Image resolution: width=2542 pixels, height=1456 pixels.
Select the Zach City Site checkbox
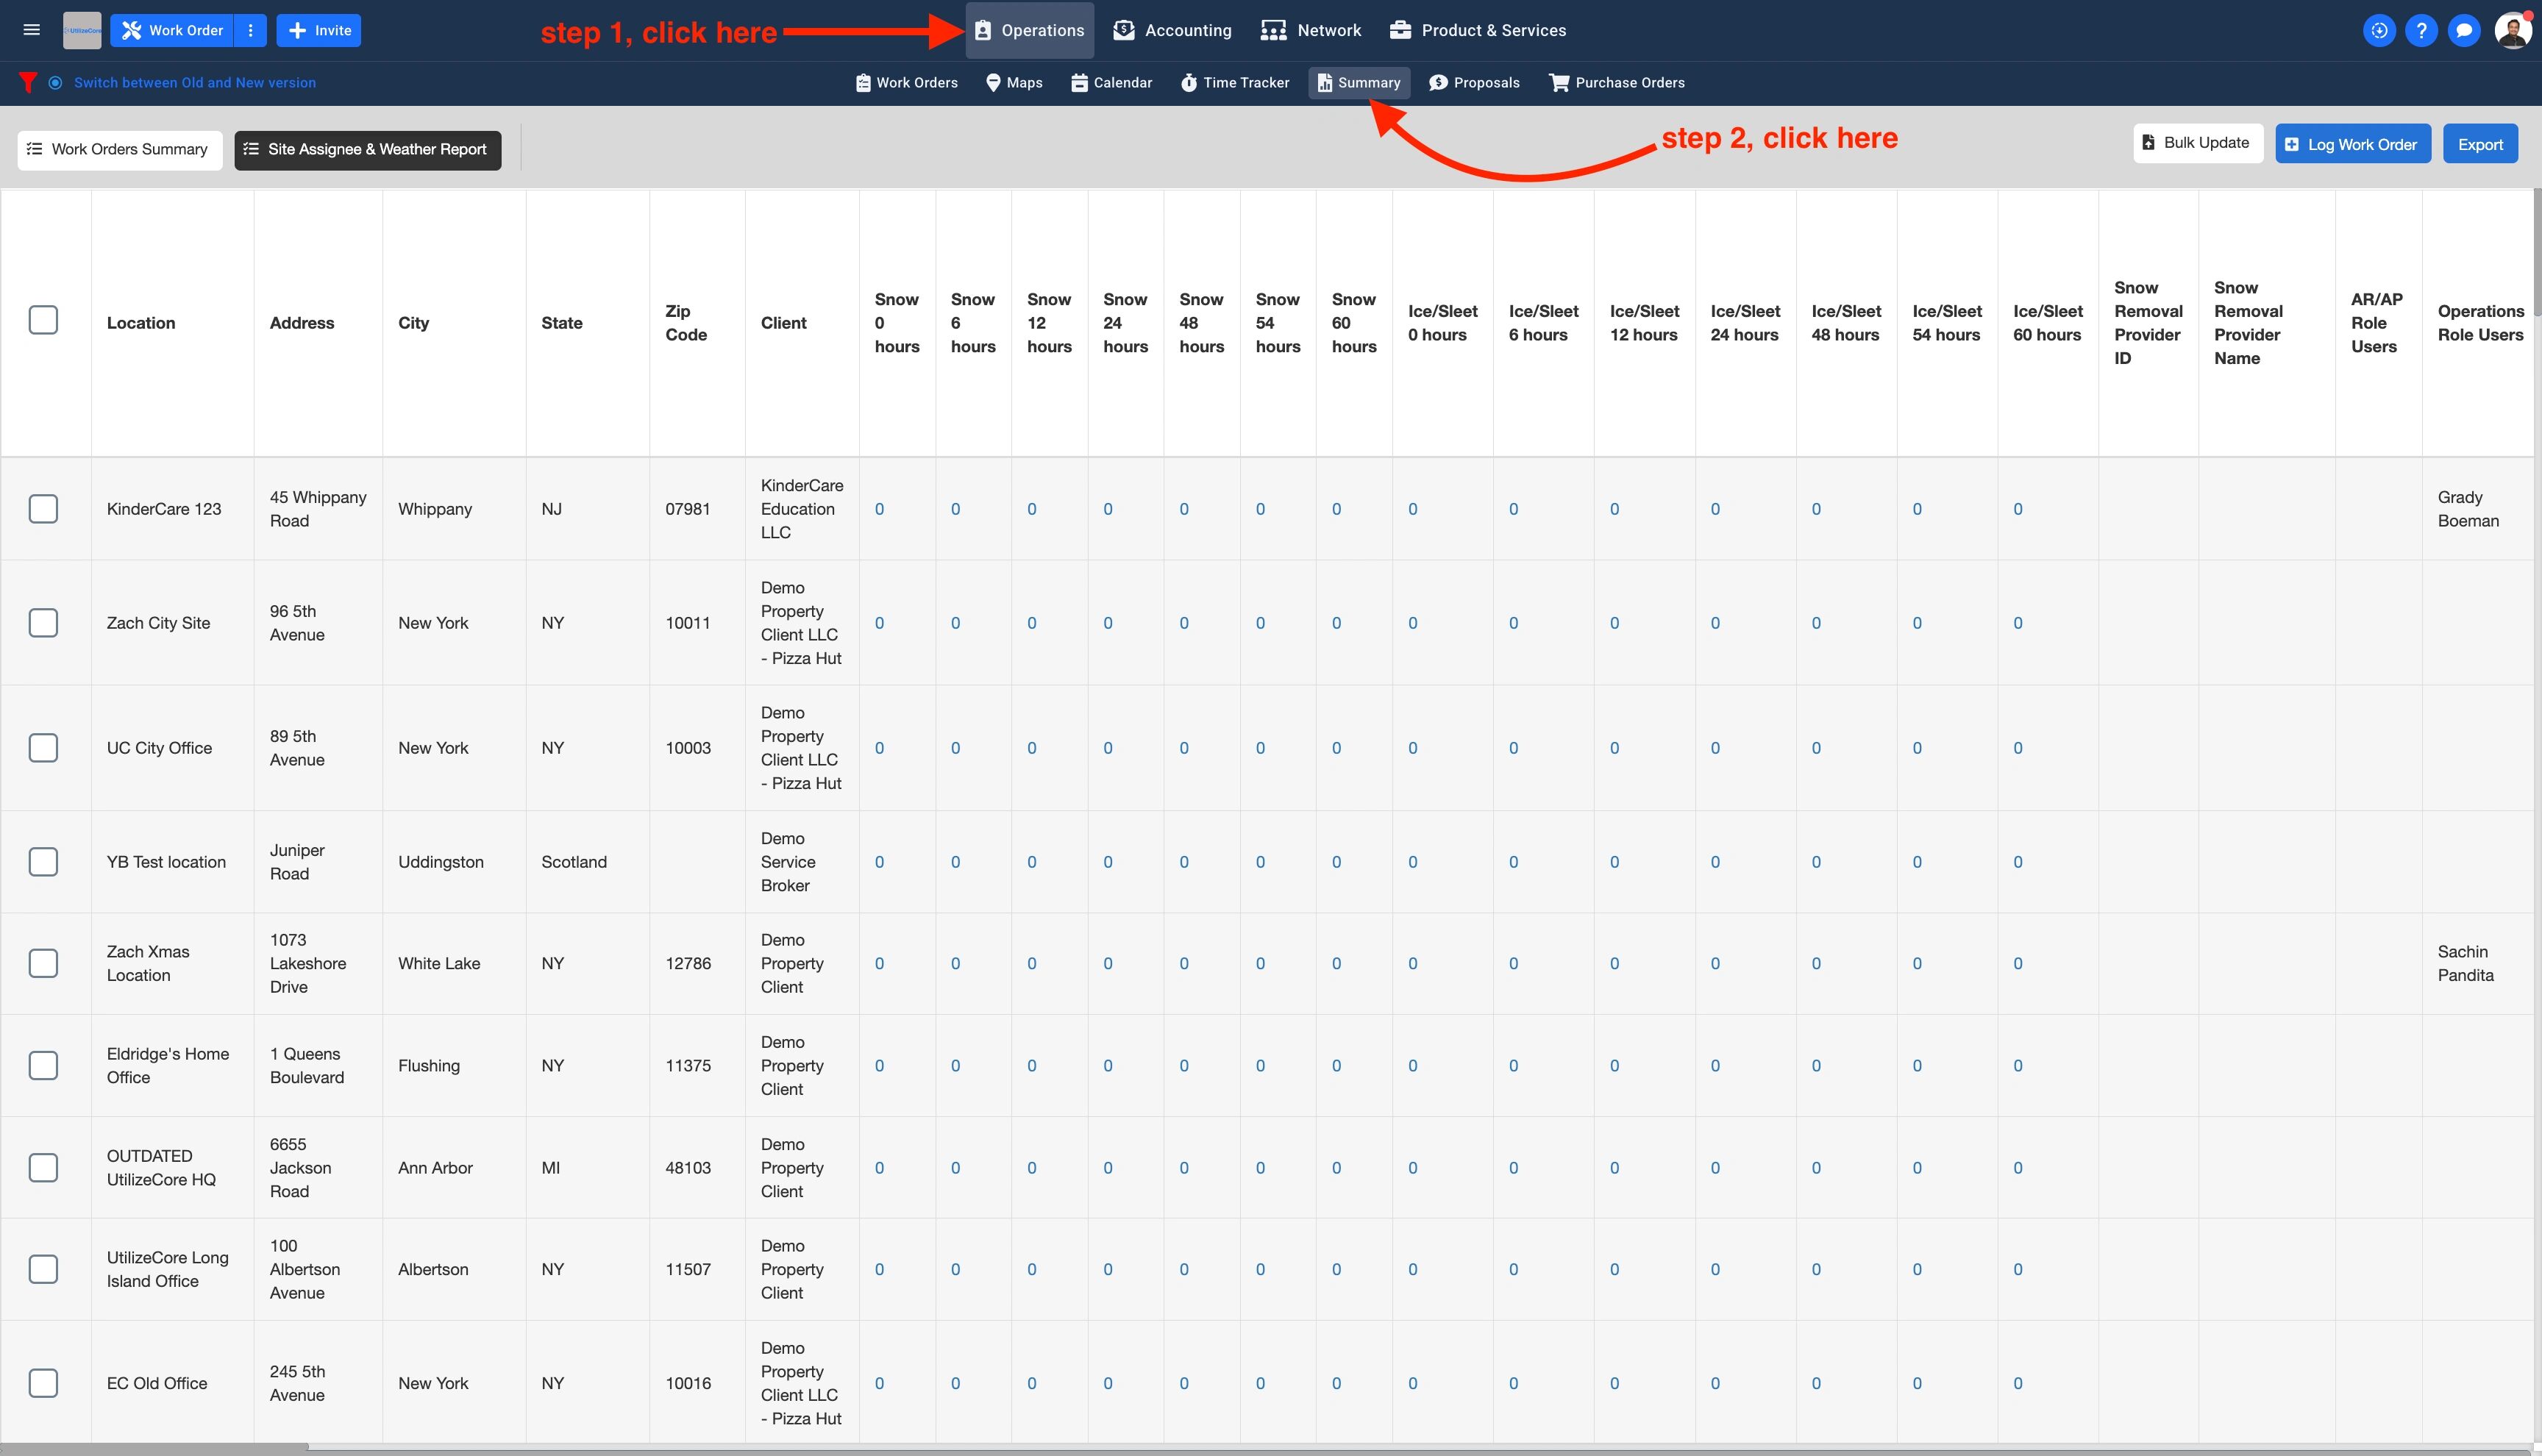click(x=43, y=623)
